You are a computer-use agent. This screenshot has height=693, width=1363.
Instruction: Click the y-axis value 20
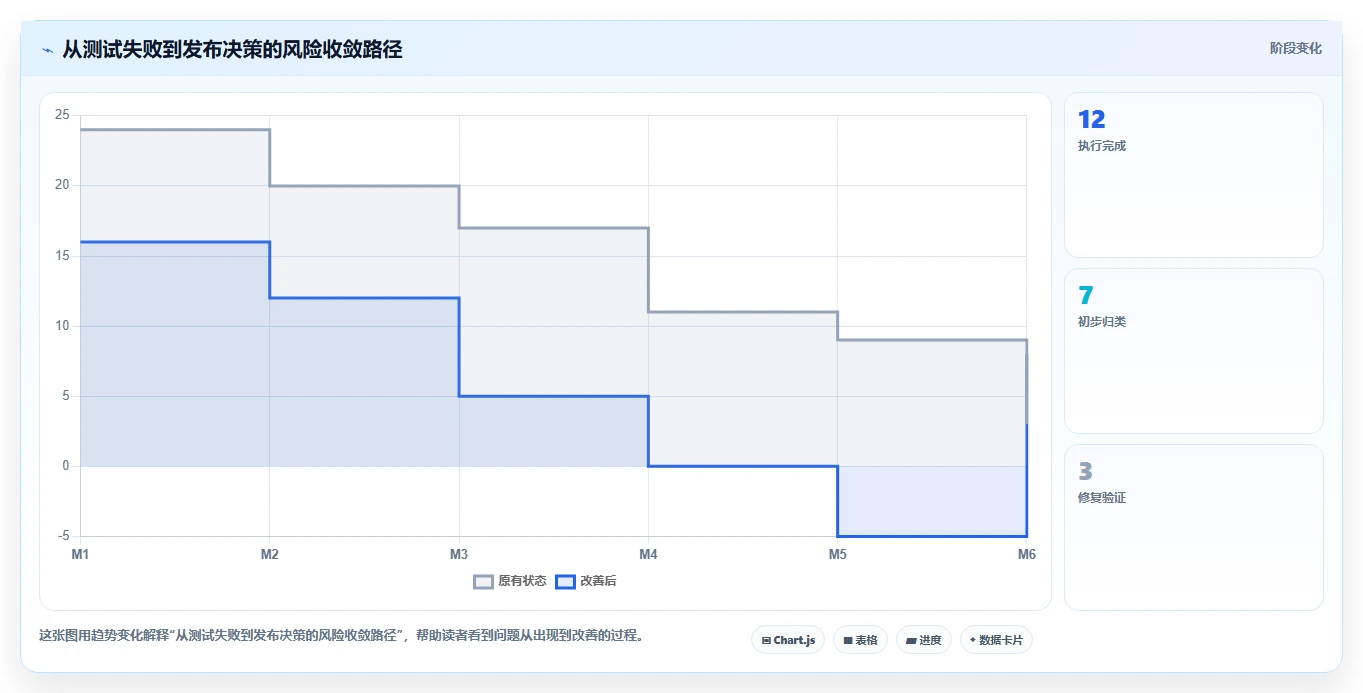click(62, 185)
